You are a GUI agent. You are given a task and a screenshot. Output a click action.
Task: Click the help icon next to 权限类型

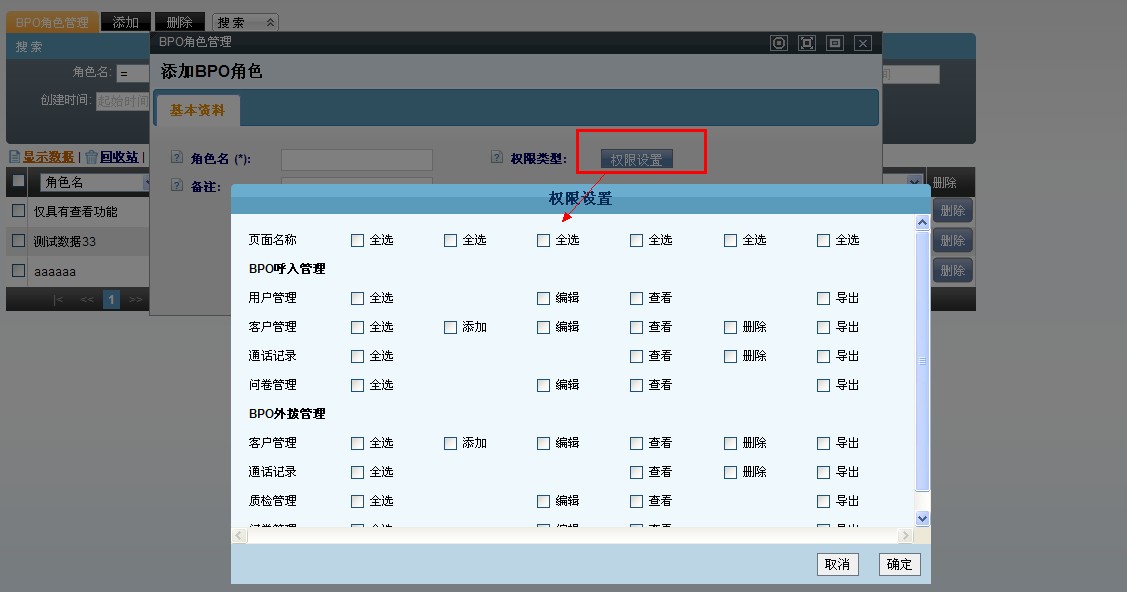497,158
